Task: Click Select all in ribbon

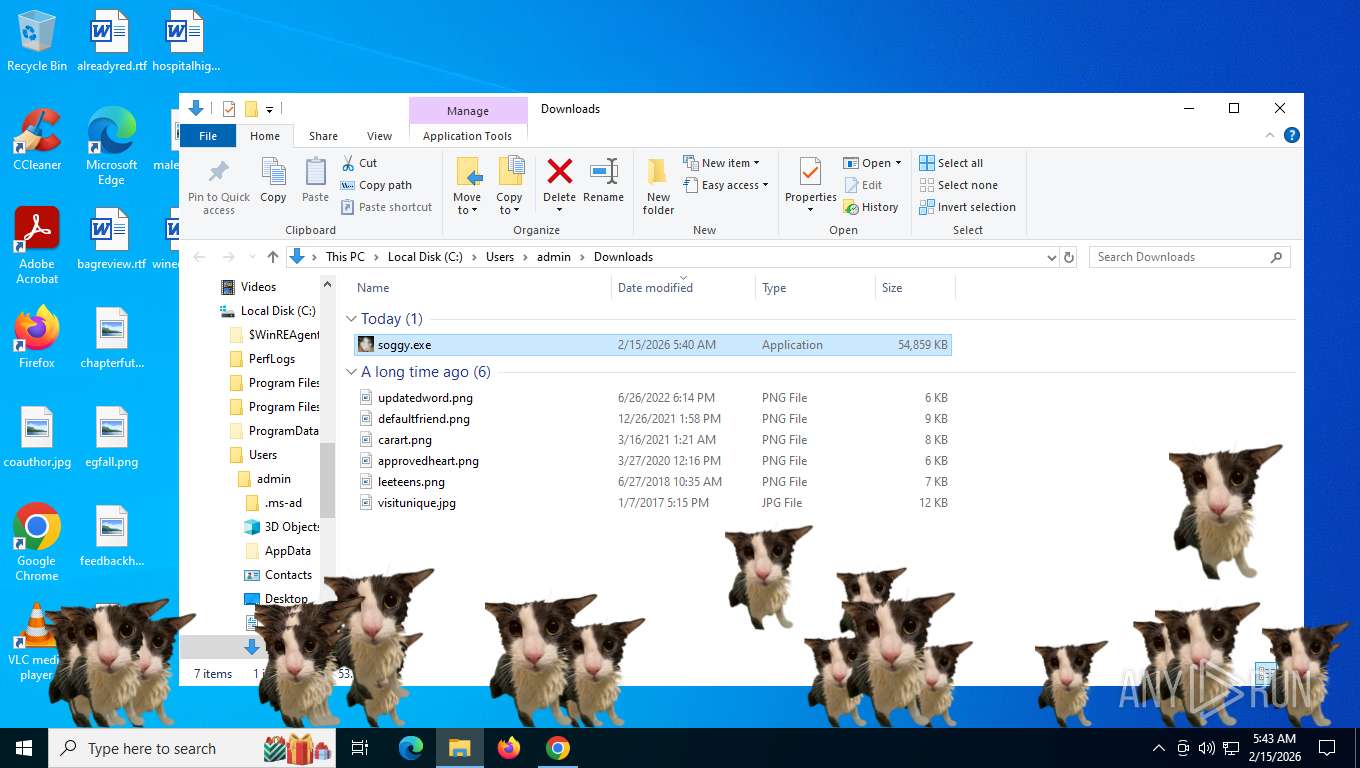Action: pos(951,163)
